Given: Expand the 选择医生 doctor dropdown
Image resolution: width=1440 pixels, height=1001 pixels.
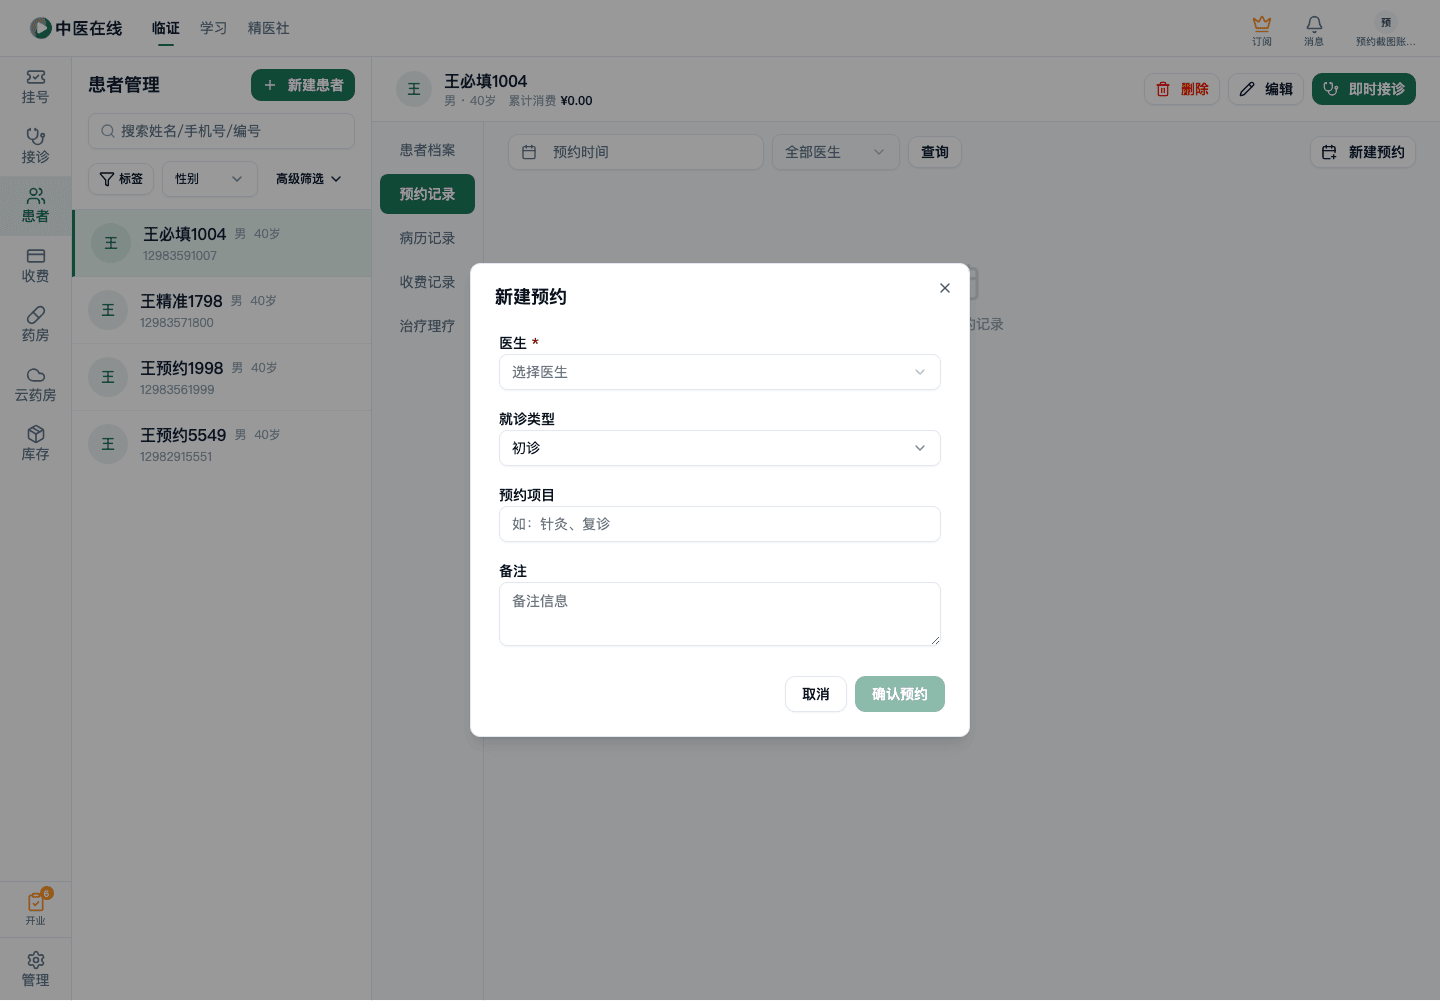Looking at the screenshot, I should click(x=720, y=372).
